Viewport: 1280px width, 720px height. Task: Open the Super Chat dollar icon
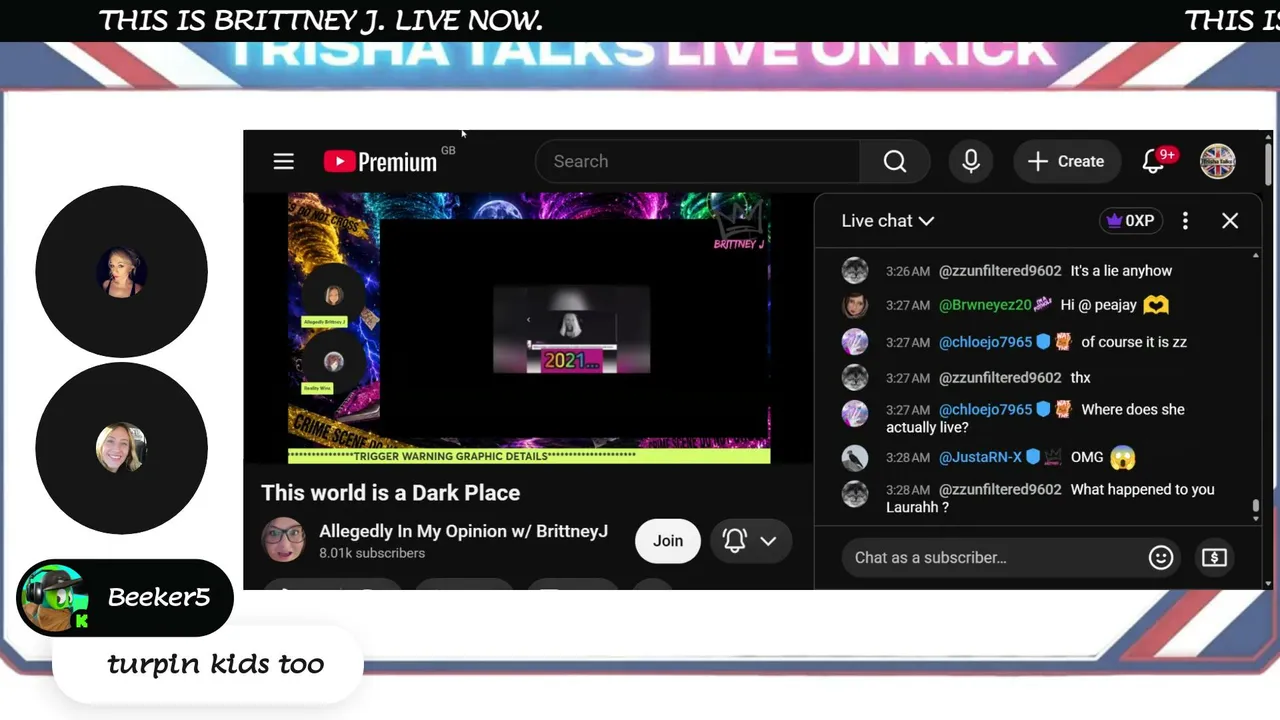pos(1214,557)
